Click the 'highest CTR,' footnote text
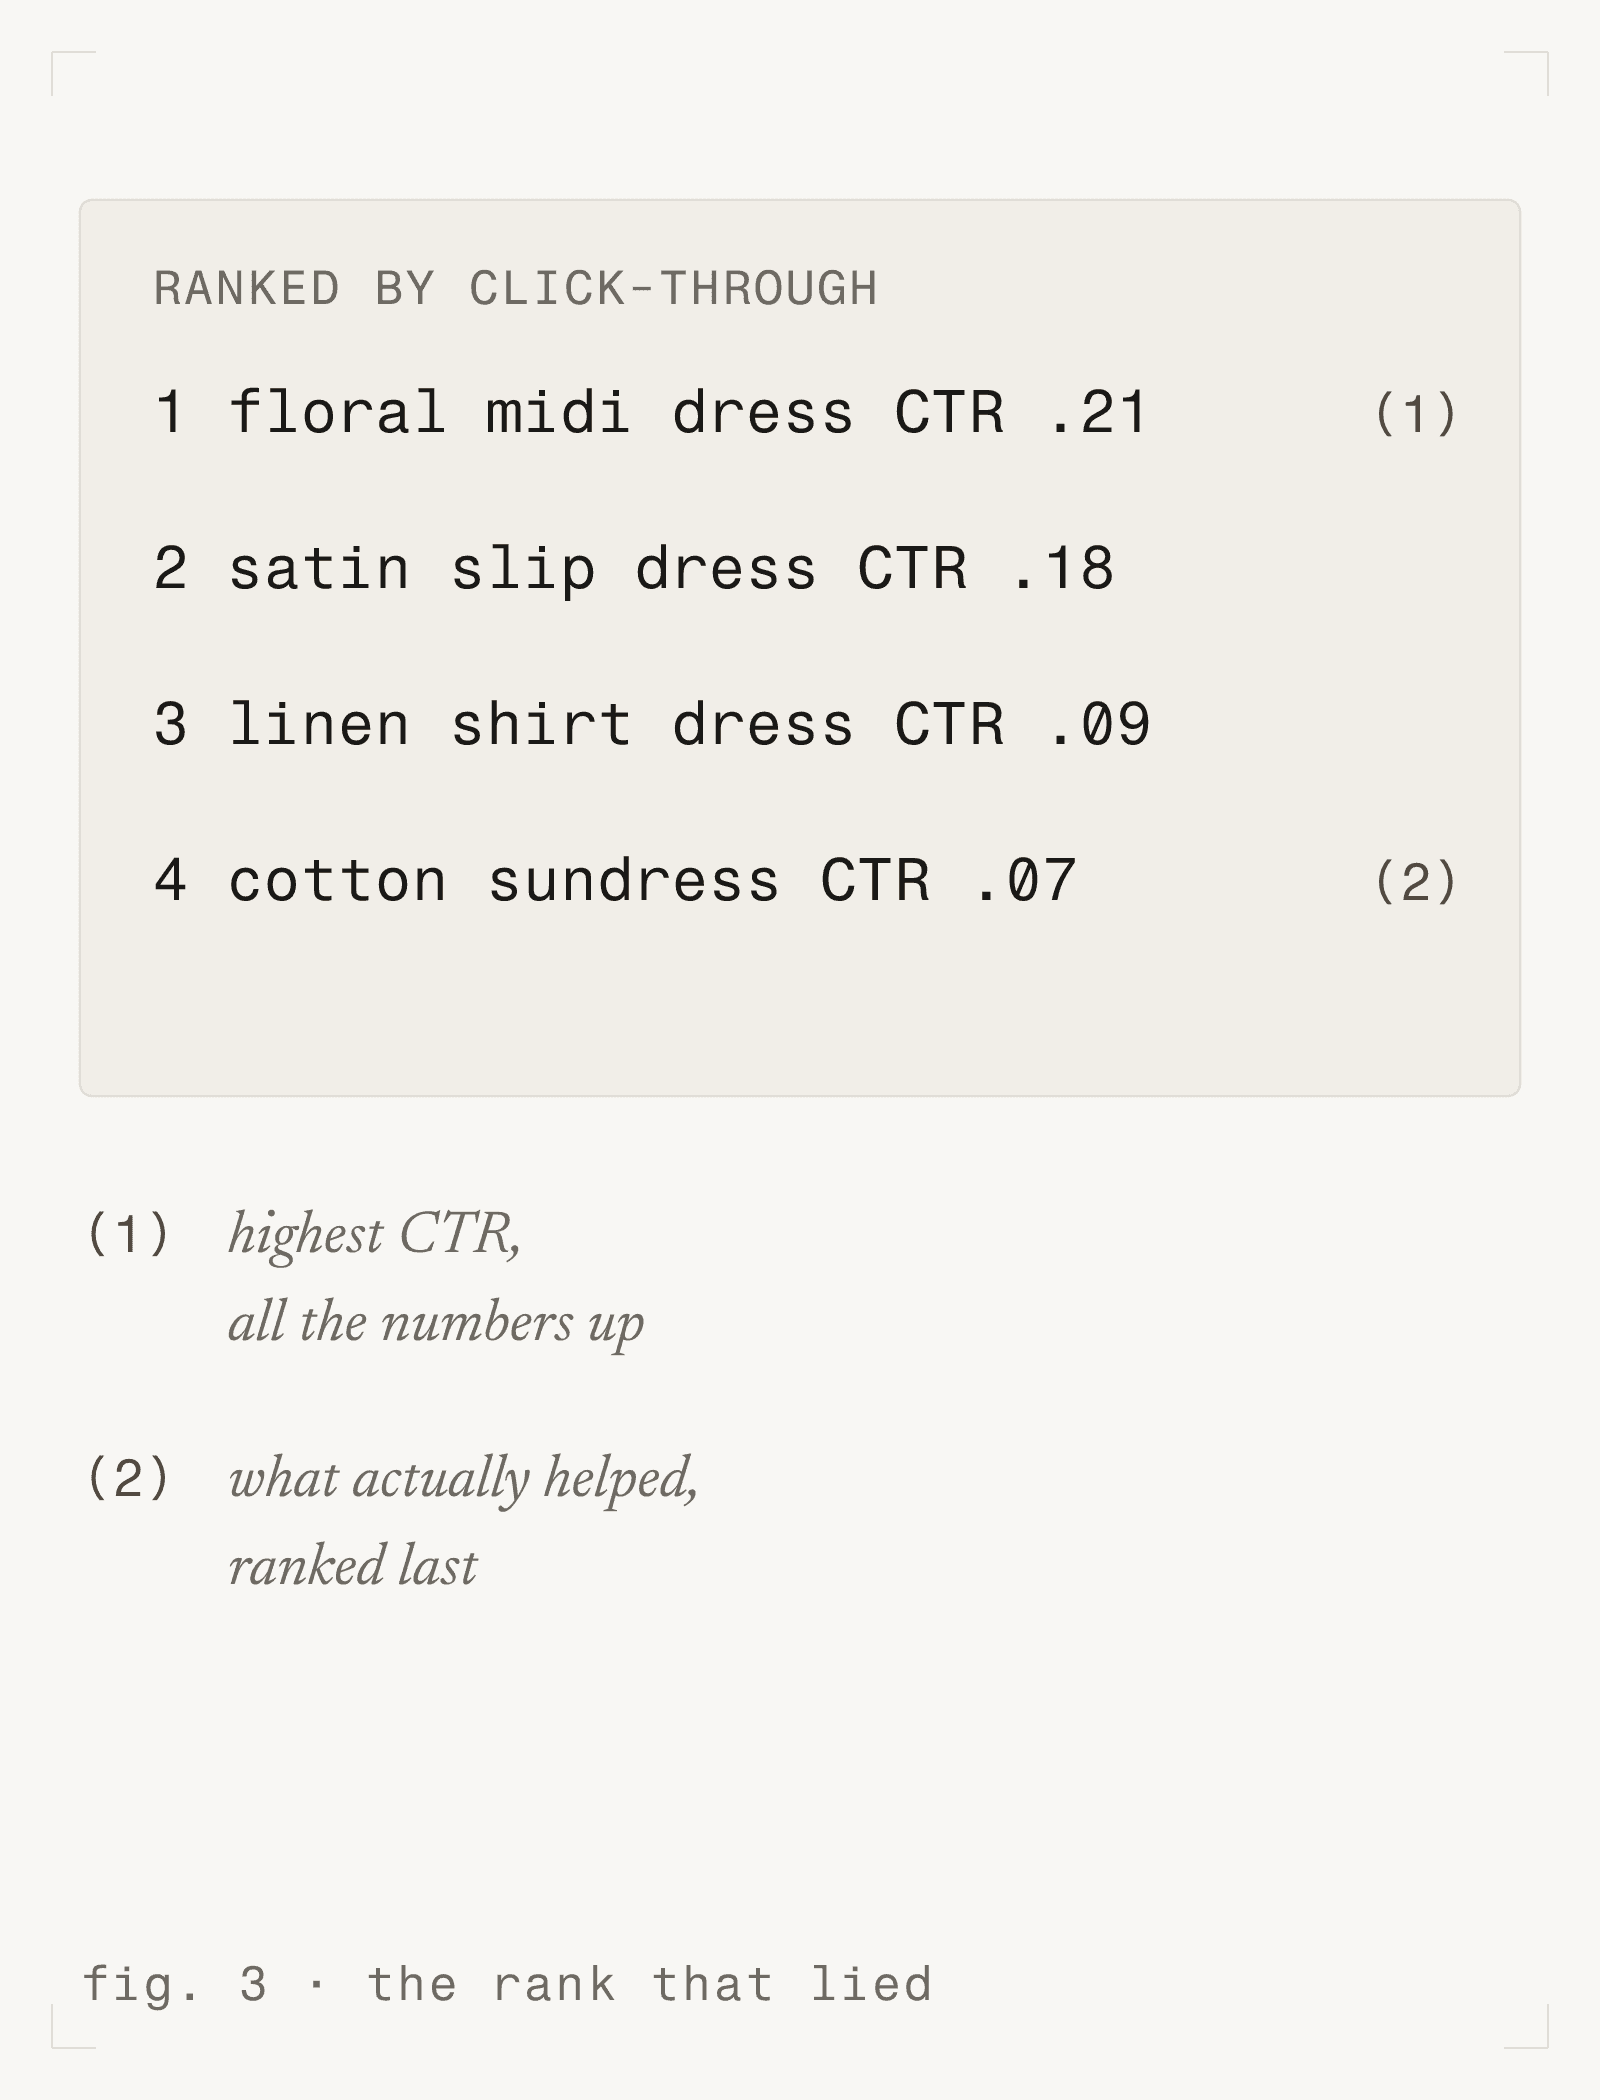Screen dimensions: 1600x2100 (x=375, y=1234)
